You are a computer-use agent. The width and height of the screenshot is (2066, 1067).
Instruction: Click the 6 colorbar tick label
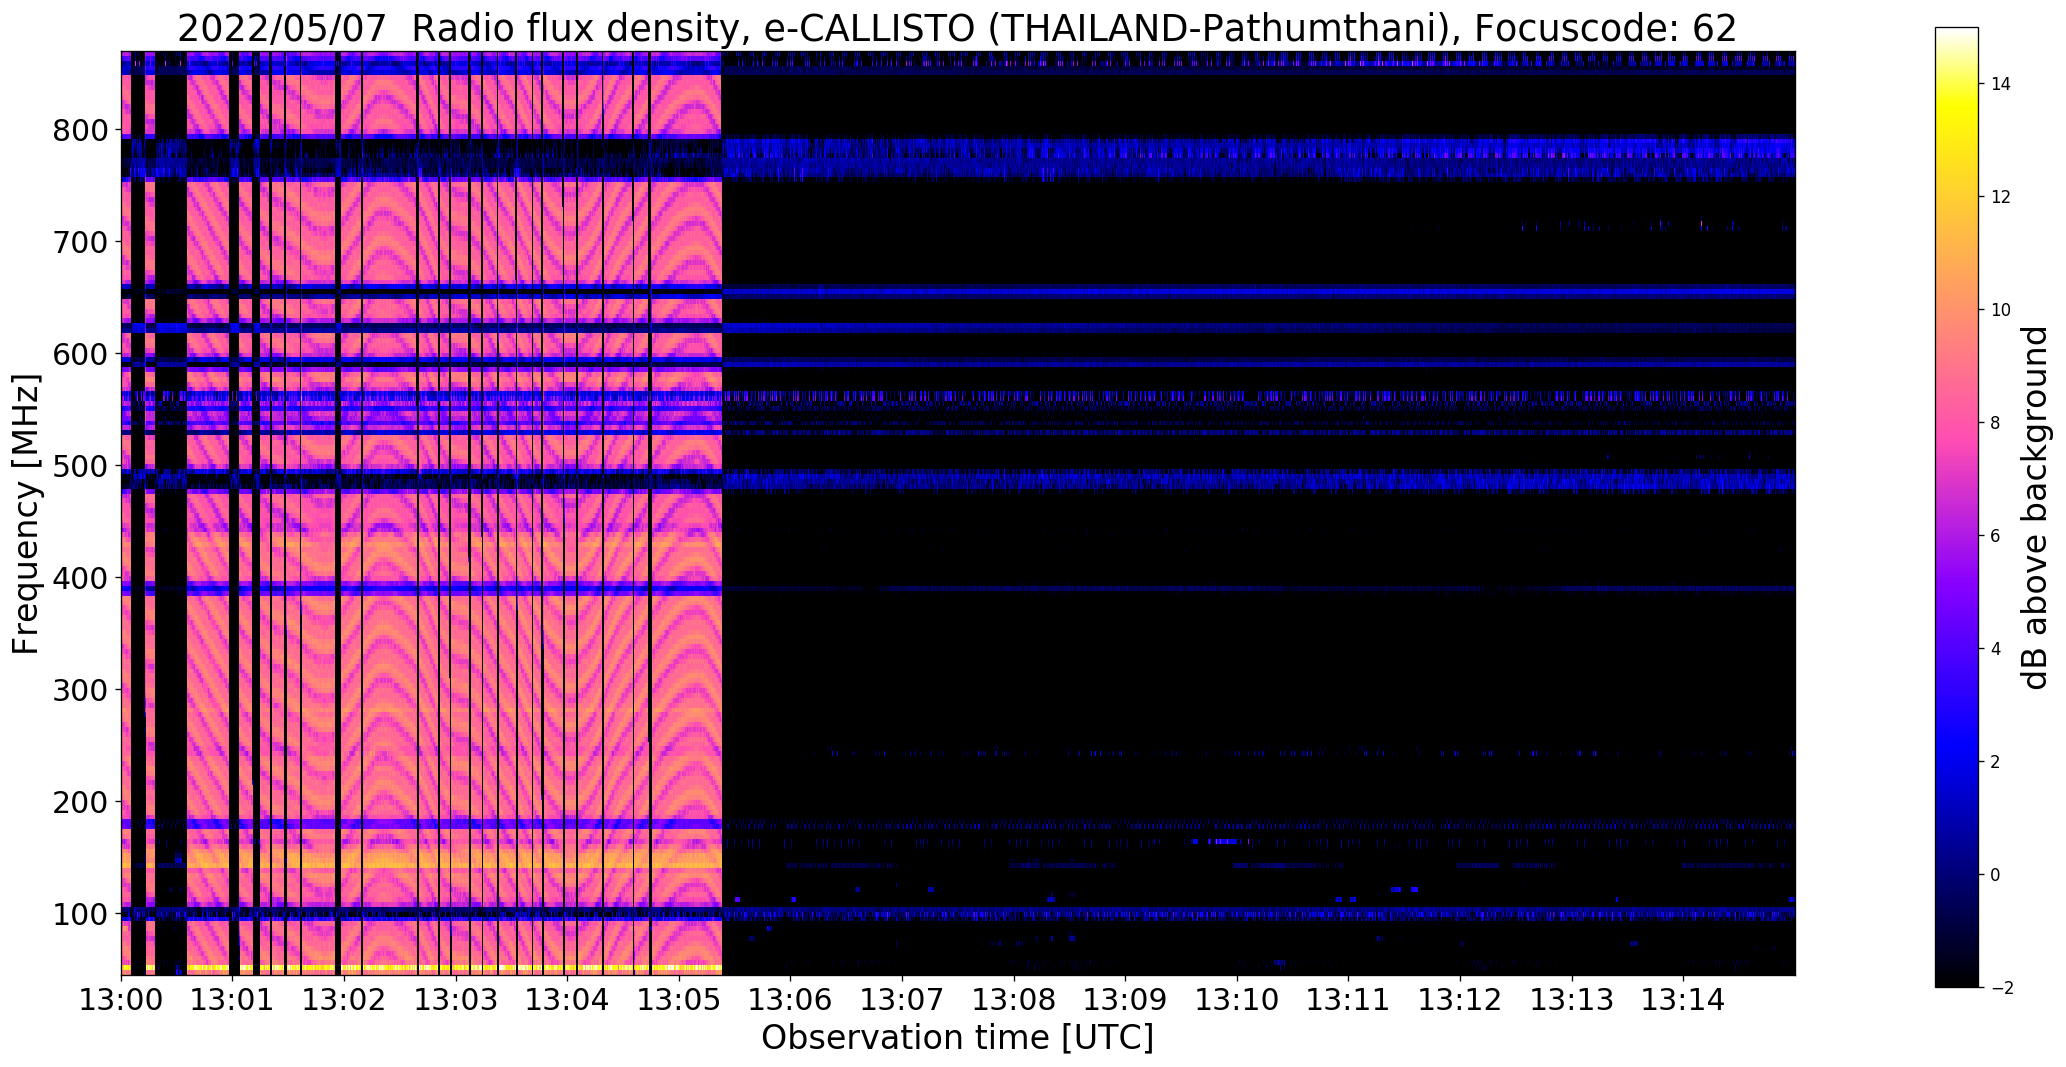(x=1994, y=536)
